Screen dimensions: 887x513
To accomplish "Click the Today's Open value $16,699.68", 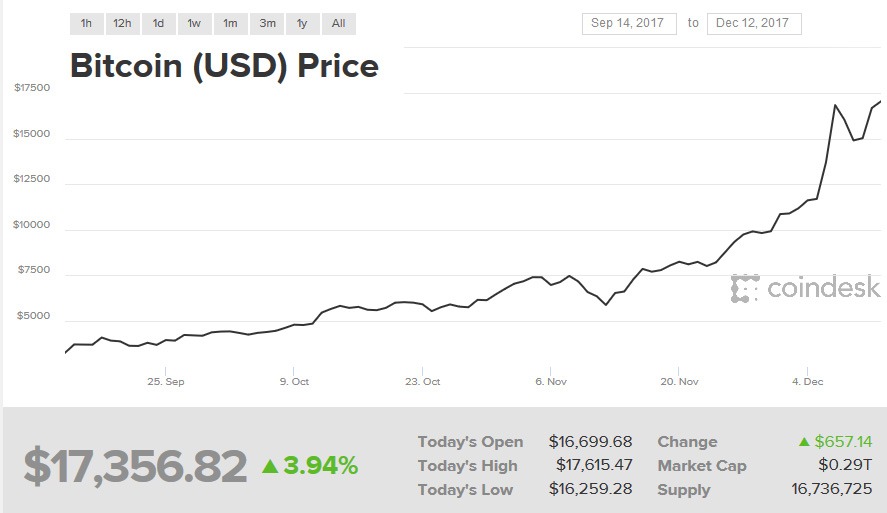I will tap(590, 441).
